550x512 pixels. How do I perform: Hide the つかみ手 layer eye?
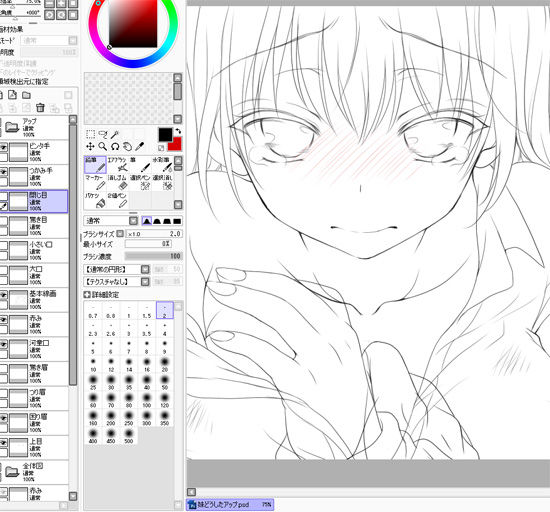[x=3, y=172]
